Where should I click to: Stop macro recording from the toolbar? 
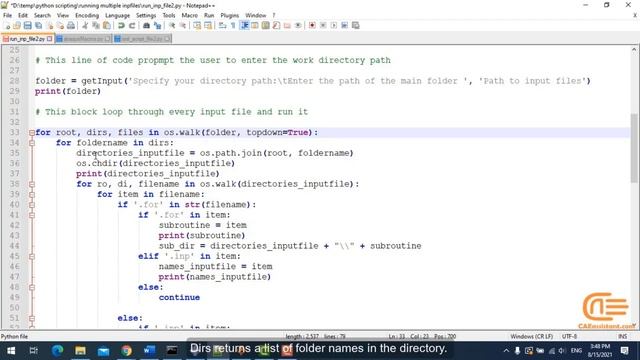point(323,25)
